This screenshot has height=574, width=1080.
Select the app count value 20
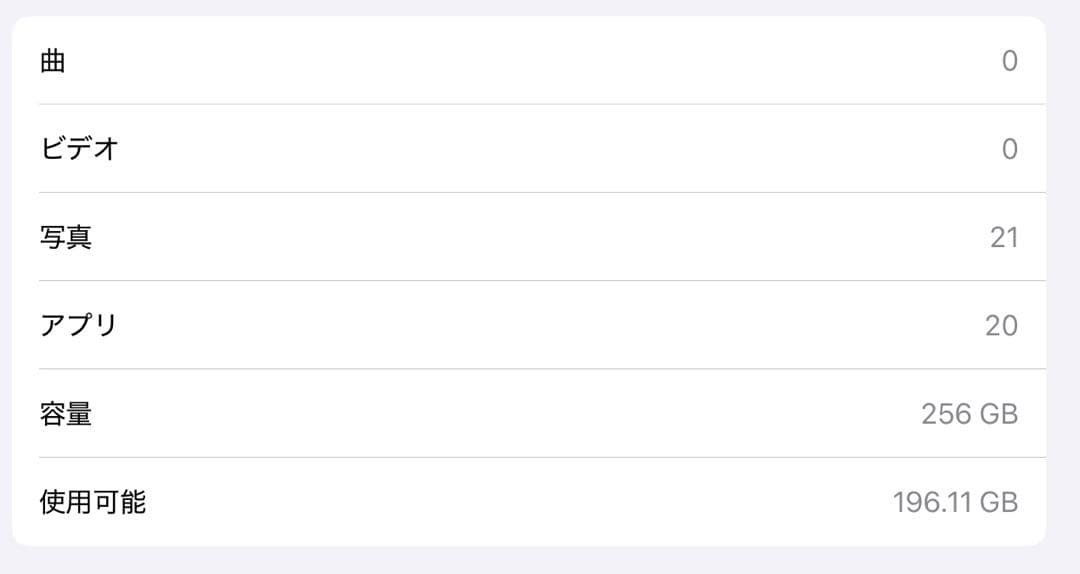1001,325
